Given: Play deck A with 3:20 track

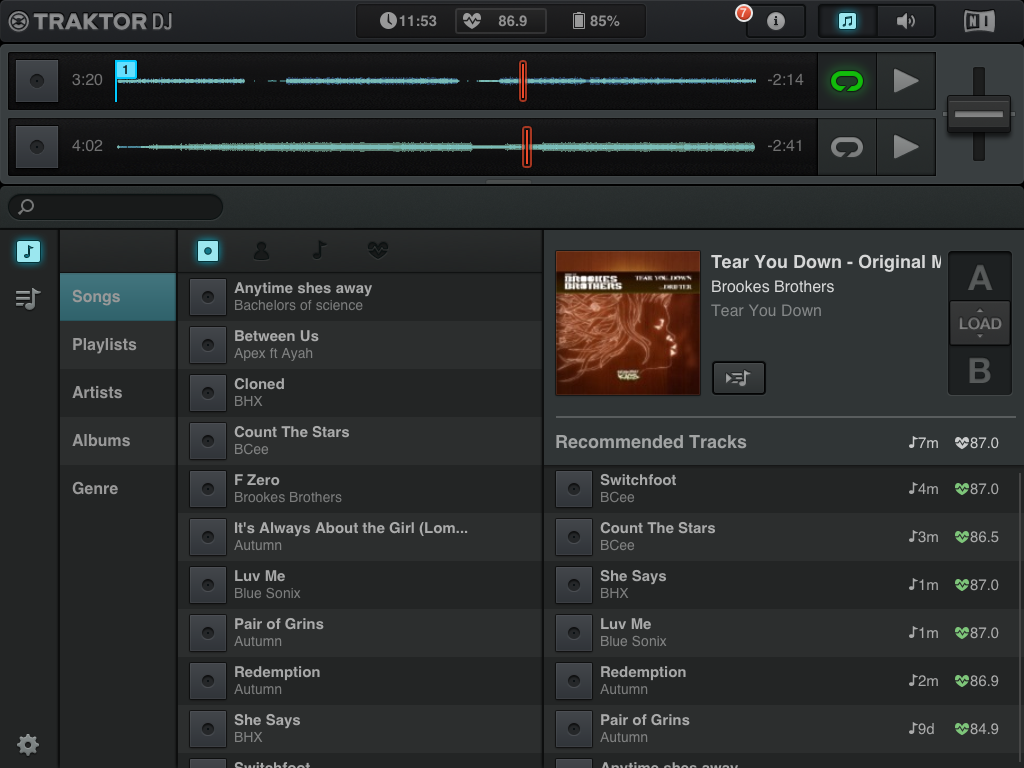Looking at the screenshot, I should (x=906, y=81).
